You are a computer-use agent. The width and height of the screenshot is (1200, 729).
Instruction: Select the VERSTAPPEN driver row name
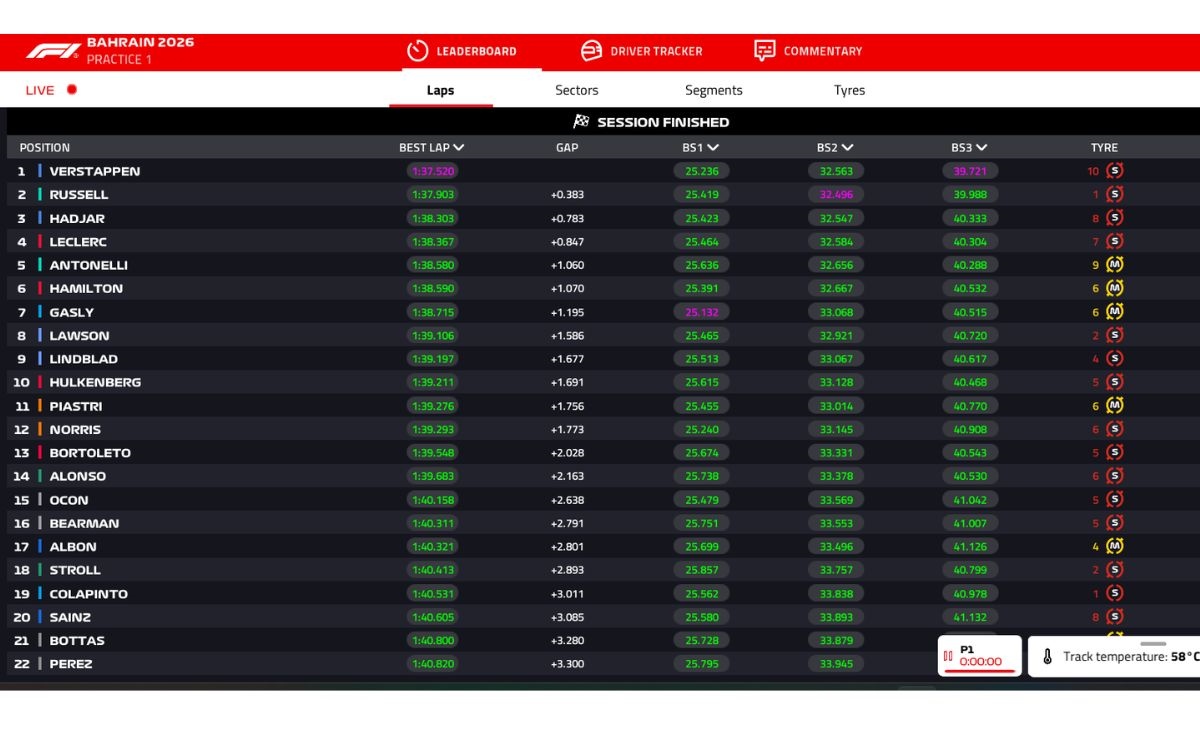coord(95,171)
